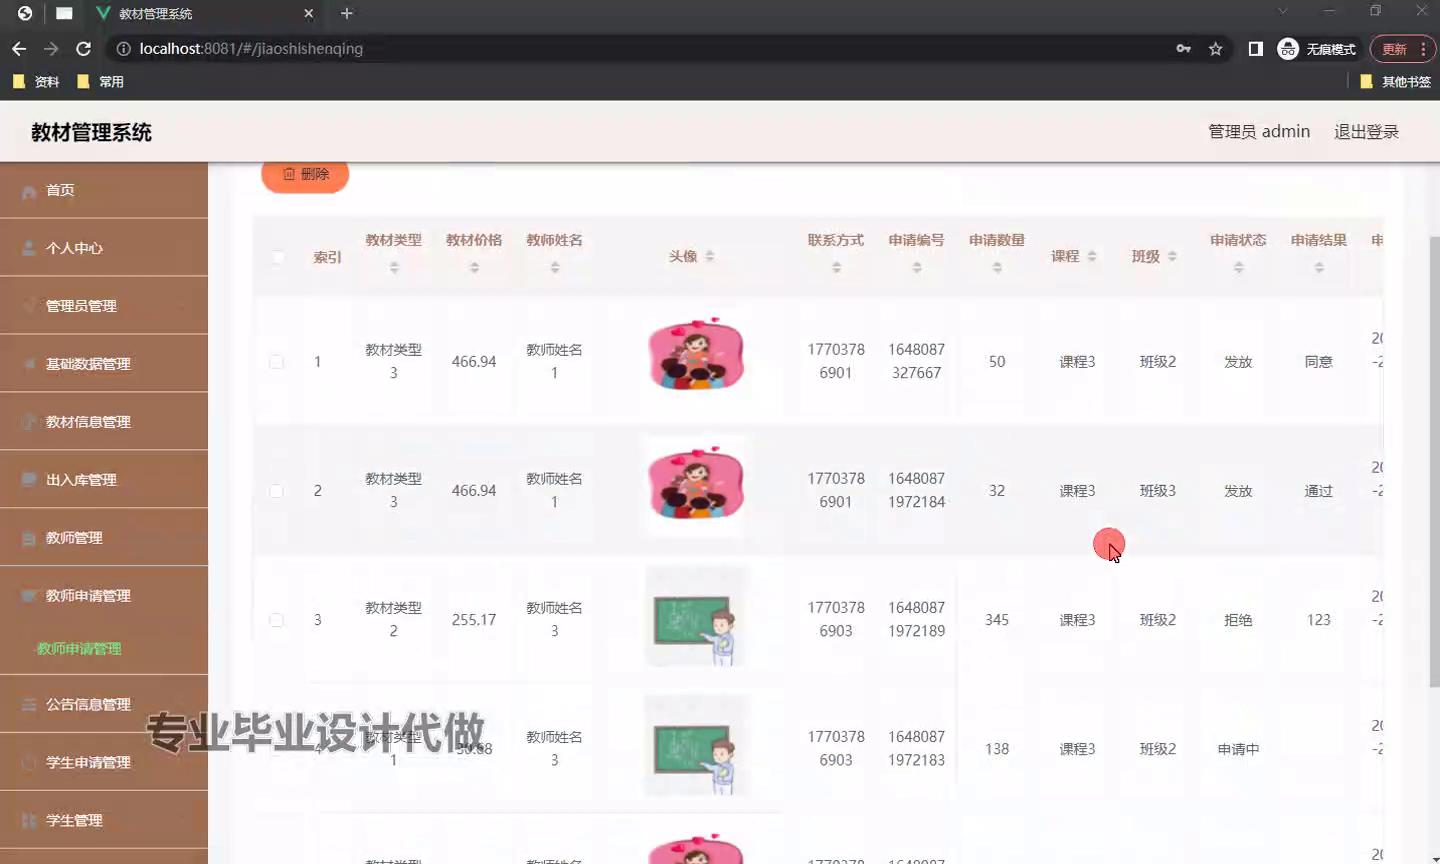Viewport: 1440px width, 864px height.
Task: Open the 资料 bookmark folder
Action: pyautogui.click(x=36, y=82)
